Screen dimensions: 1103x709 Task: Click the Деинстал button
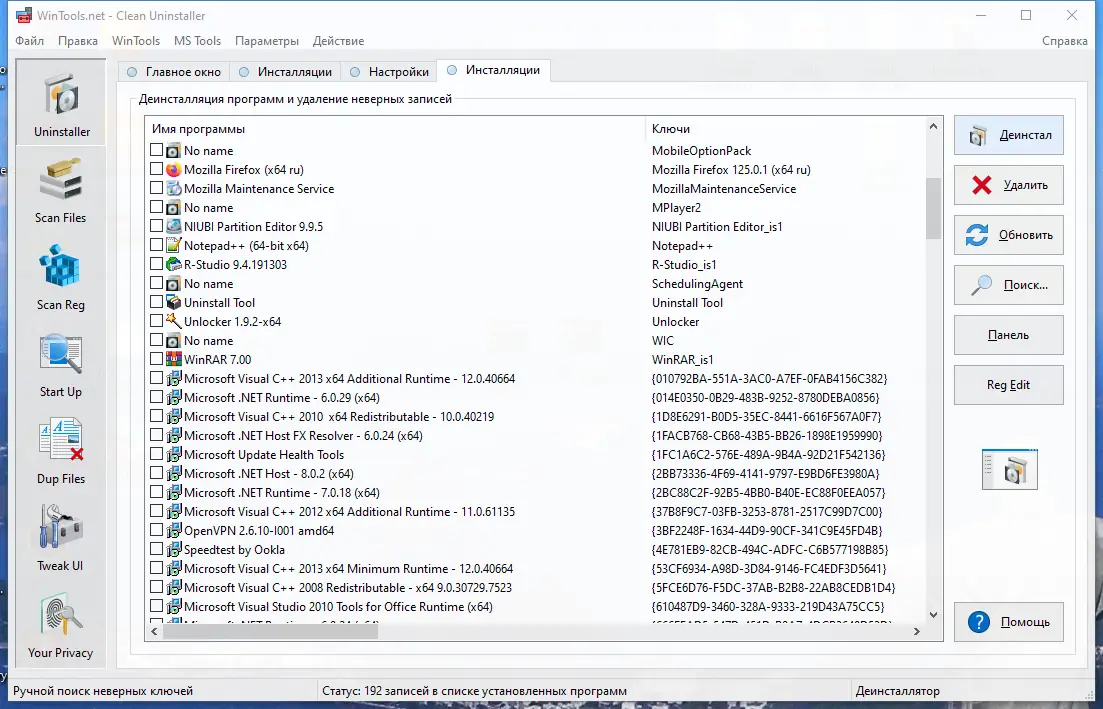tap(1008, 135)
